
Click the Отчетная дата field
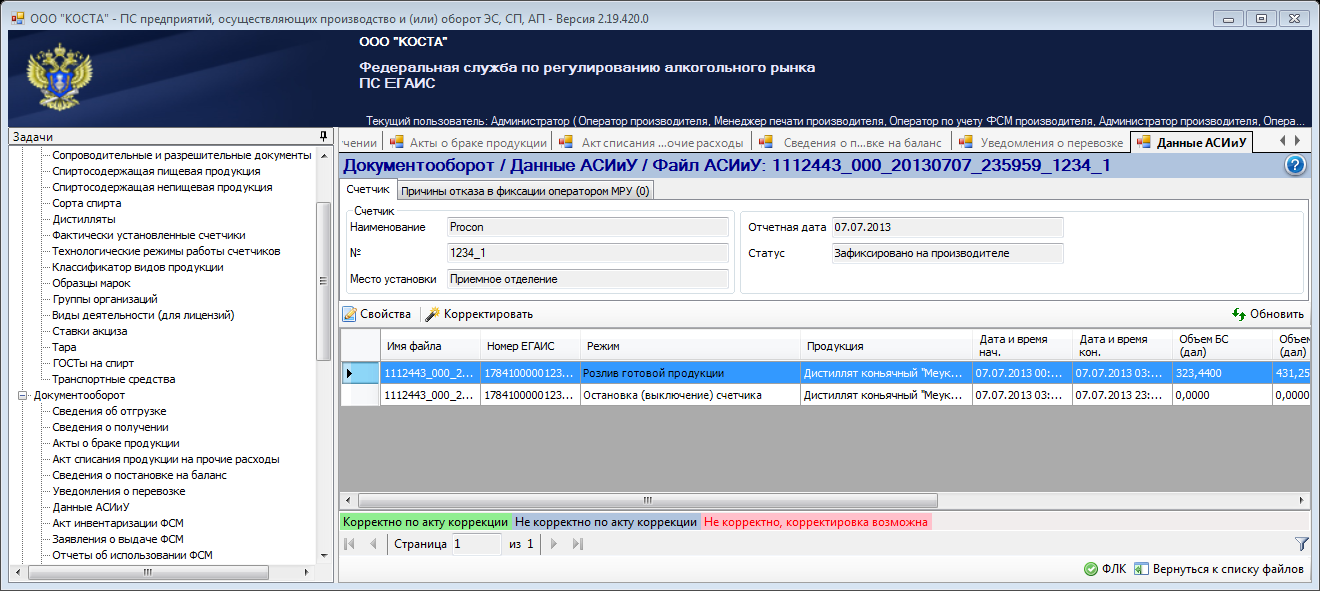[947, 227]
